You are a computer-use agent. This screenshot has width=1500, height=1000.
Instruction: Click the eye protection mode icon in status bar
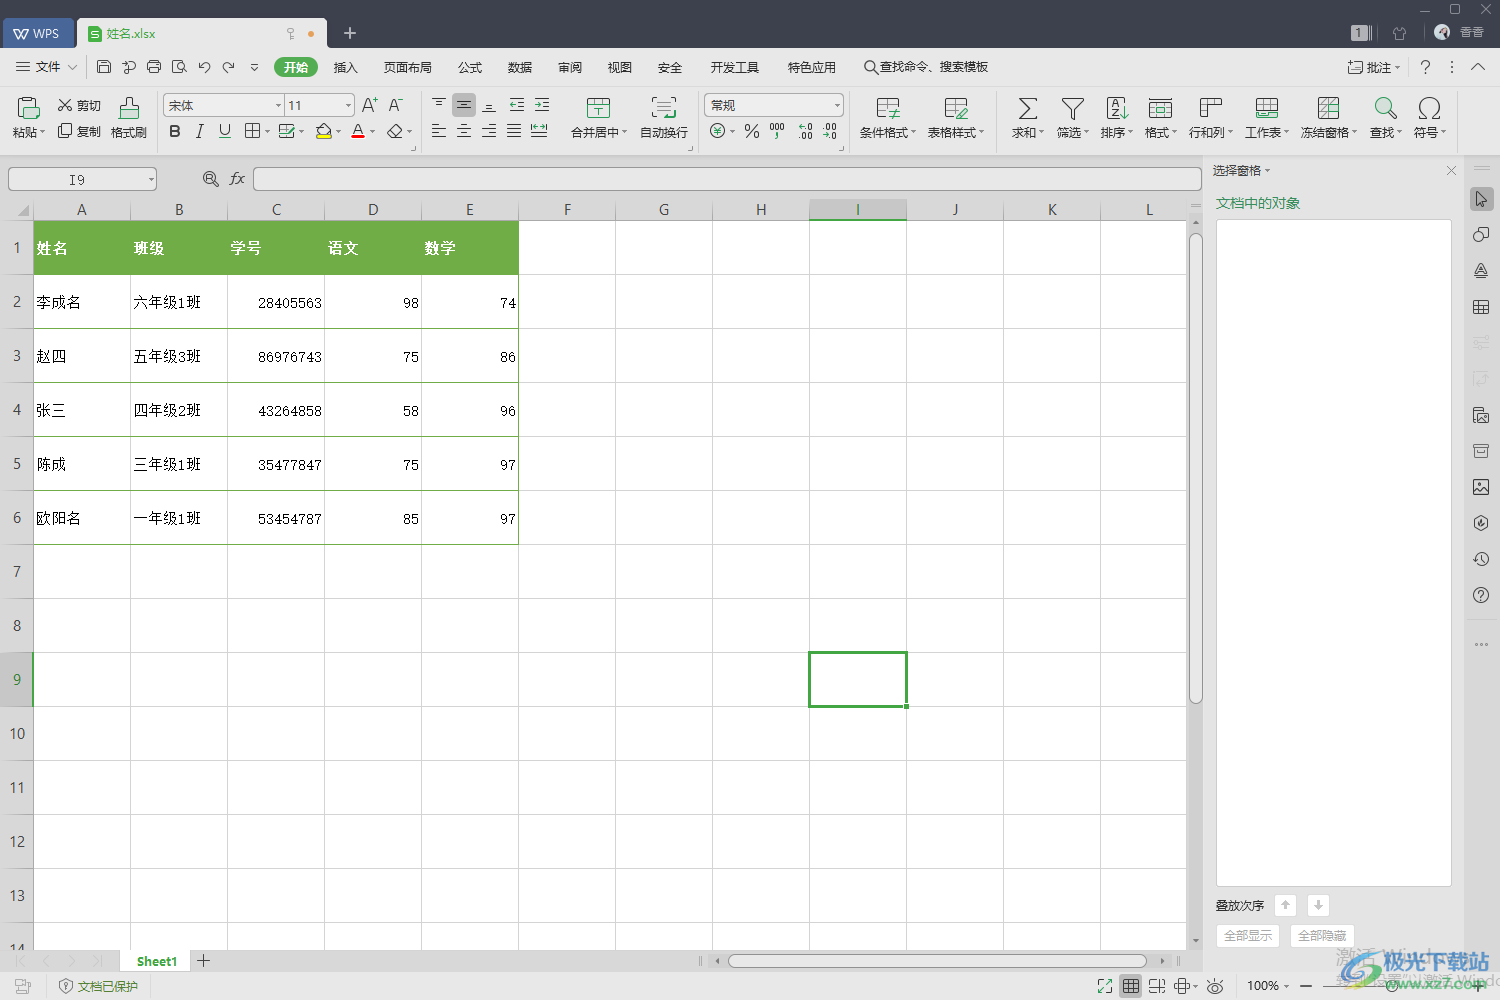[1215, 986]
